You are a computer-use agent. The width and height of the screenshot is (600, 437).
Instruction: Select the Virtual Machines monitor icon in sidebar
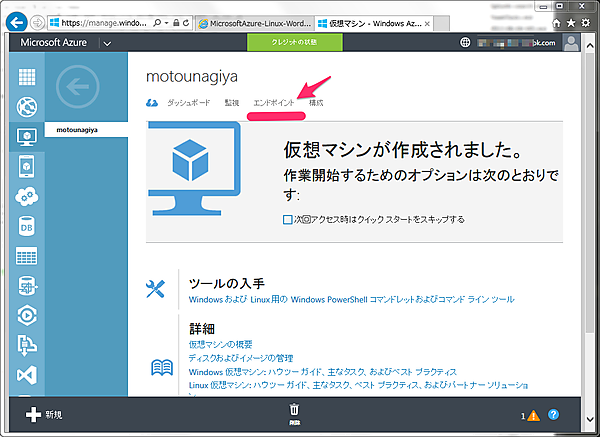(27, 137)
